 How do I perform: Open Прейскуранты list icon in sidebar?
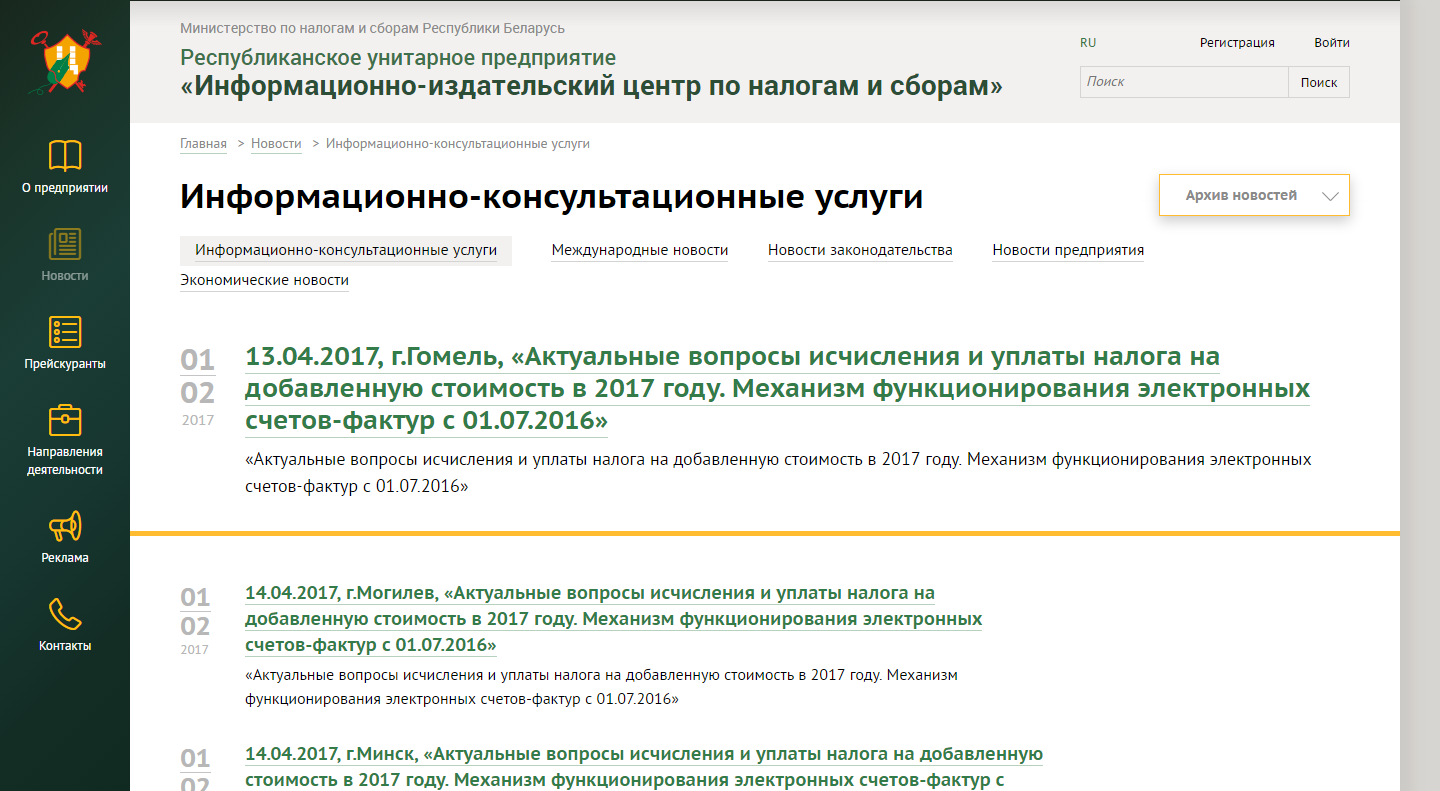pos(65,332)
